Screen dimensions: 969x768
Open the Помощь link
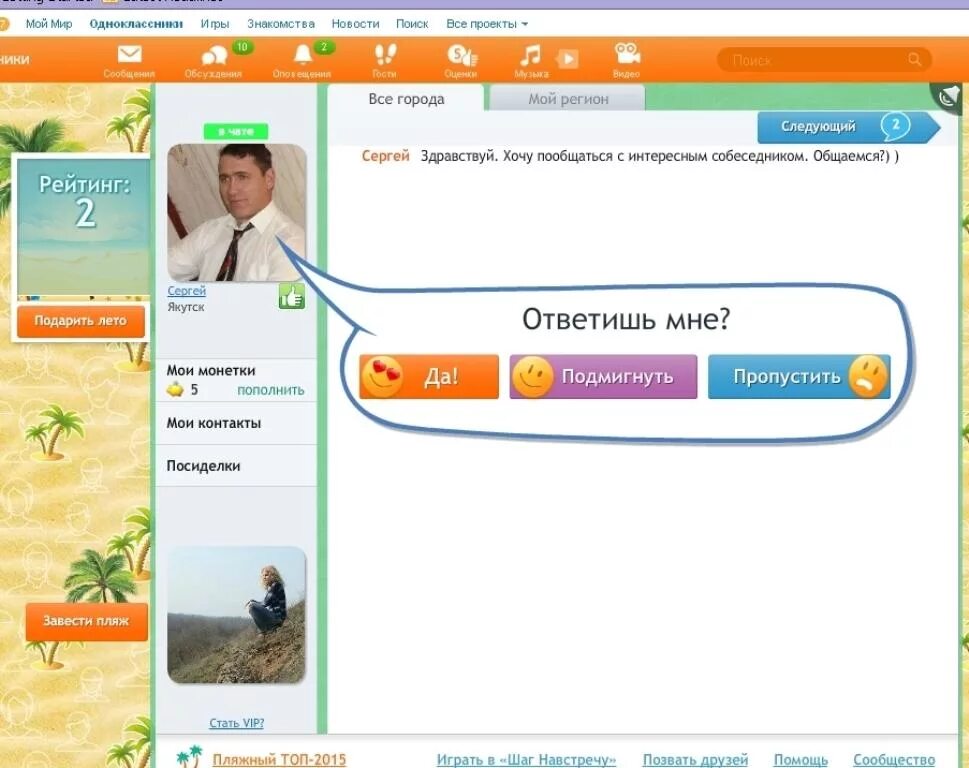[x=800, y=759]
